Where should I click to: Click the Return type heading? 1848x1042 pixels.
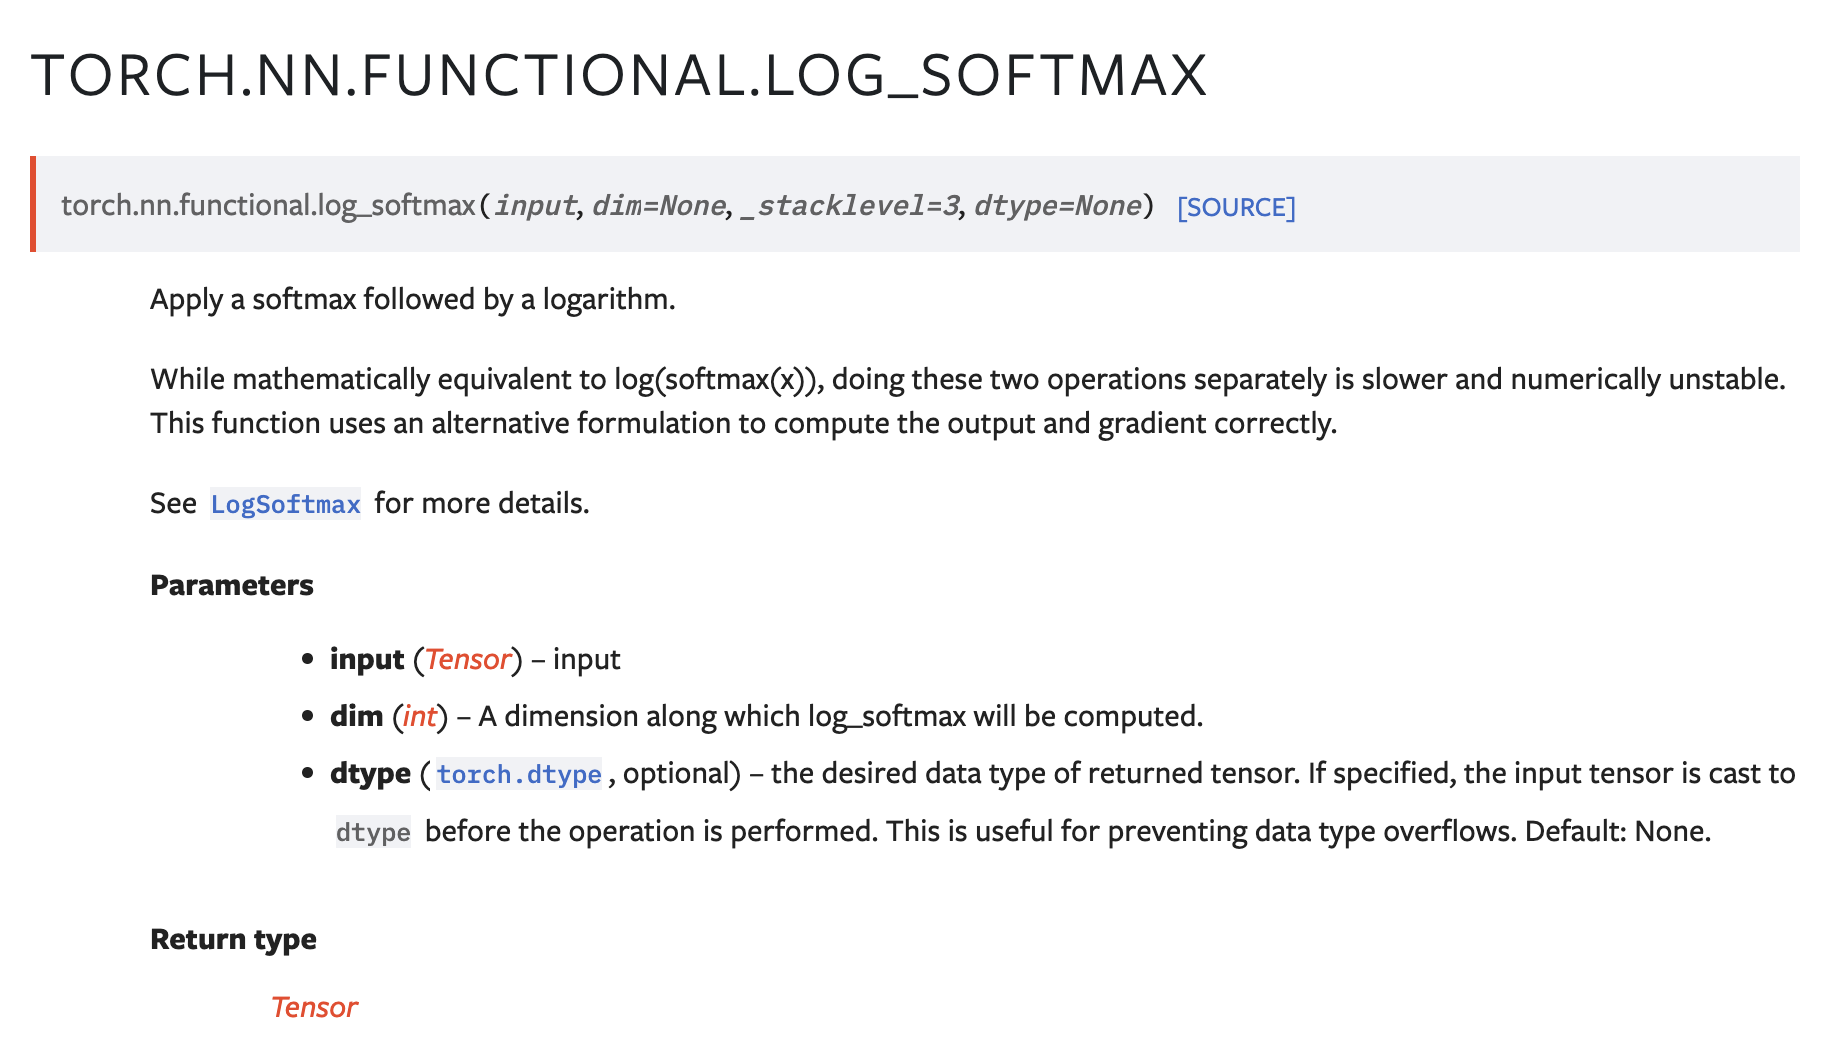pos(232,939)
